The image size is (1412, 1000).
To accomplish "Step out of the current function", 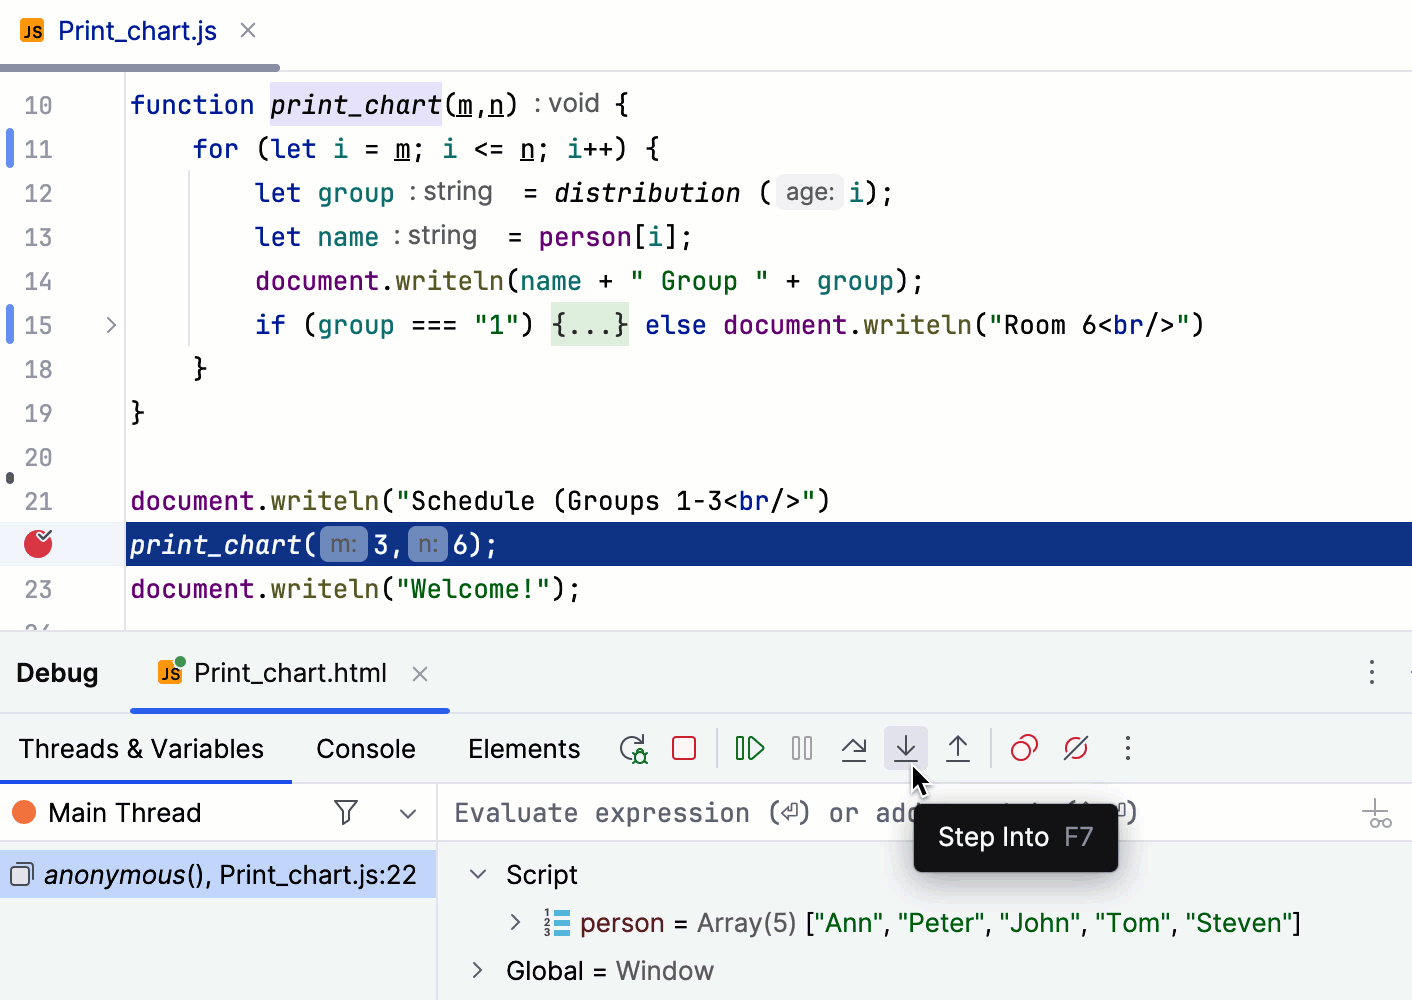I will [x=958, y=749].
